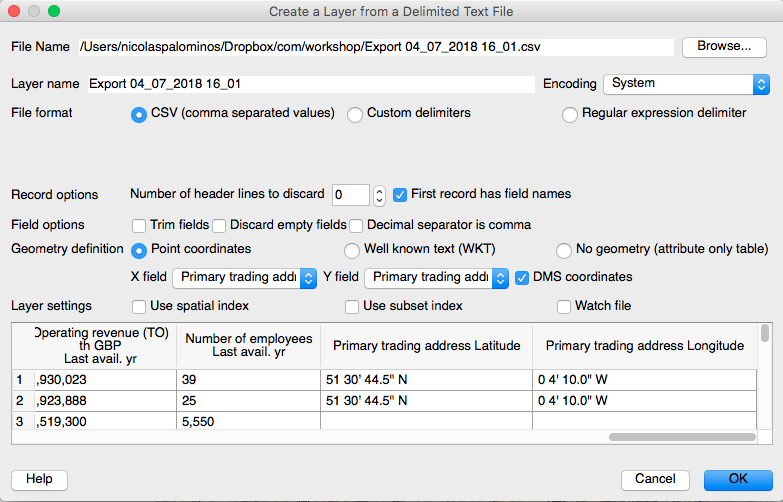783x502 pixels.
Task: Edit the Layer name text field
Action: point(311,84)
